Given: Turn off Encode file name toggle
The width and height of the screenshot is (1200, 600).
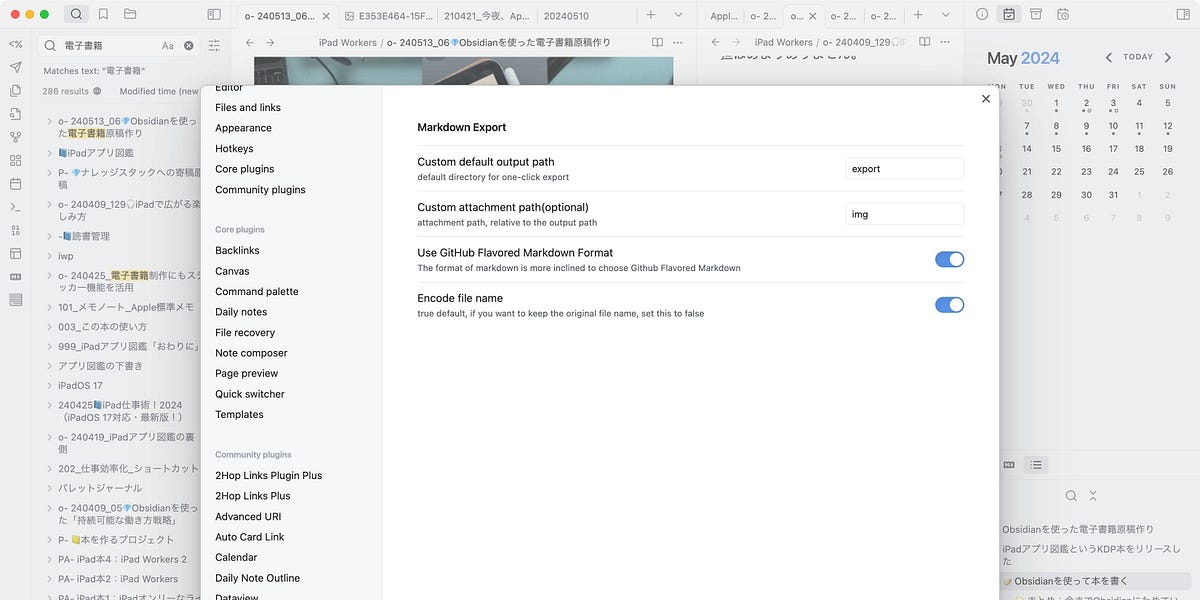Looking at the screenshot, I should pos(949,305).
